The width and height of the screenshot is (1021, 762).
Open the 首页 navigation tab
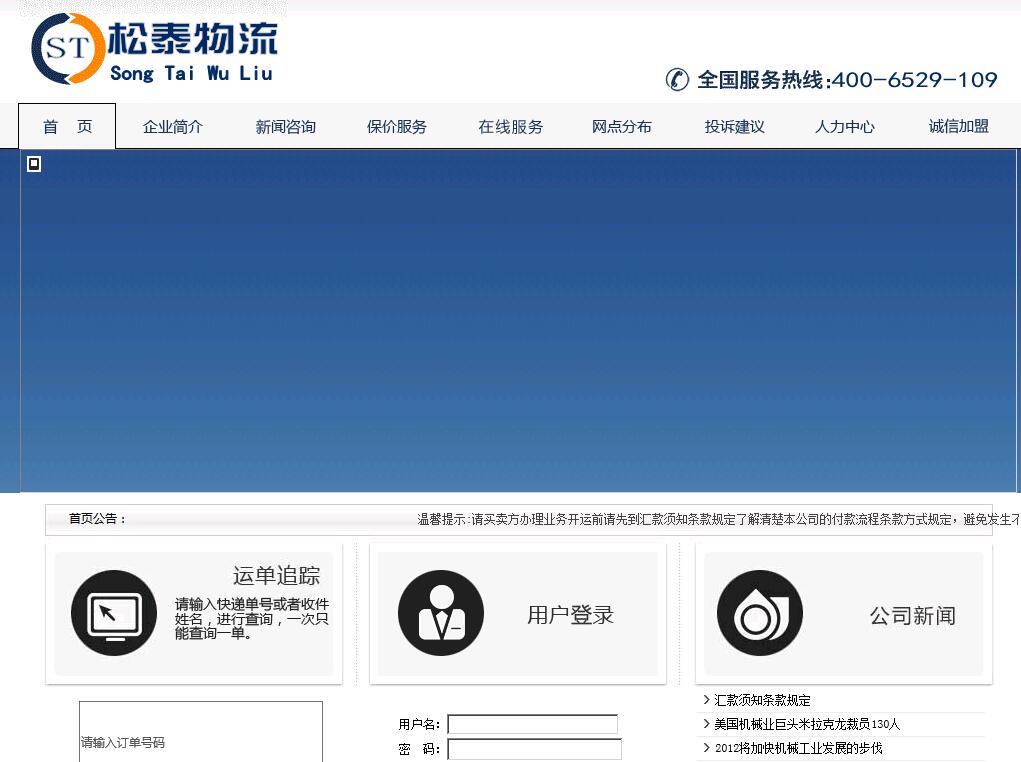(x=67, y=127)
